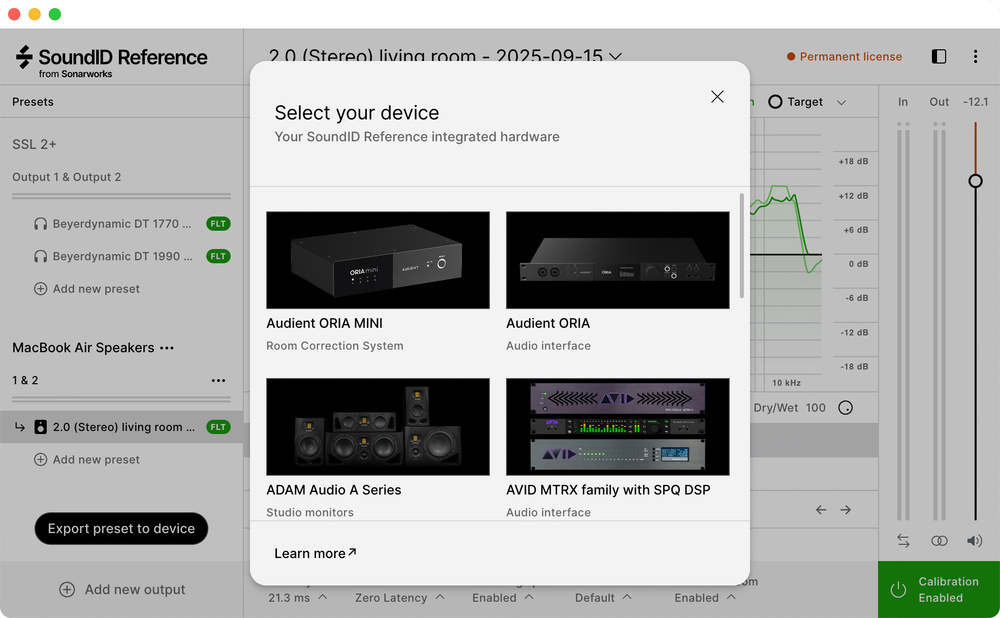
Task: Toggle the Enabled setting next to Default
Action: (x=705, y=597)
